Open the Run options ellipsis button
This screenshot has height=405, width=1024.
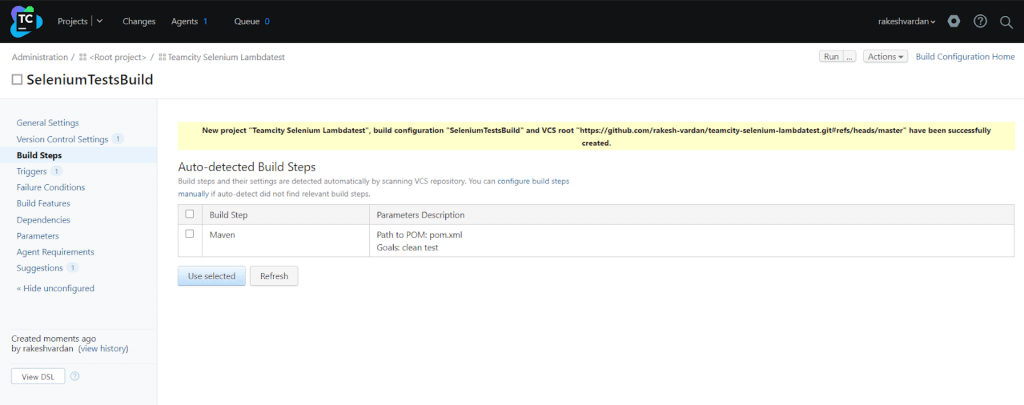pyautogui.click(x=850, y=57)
